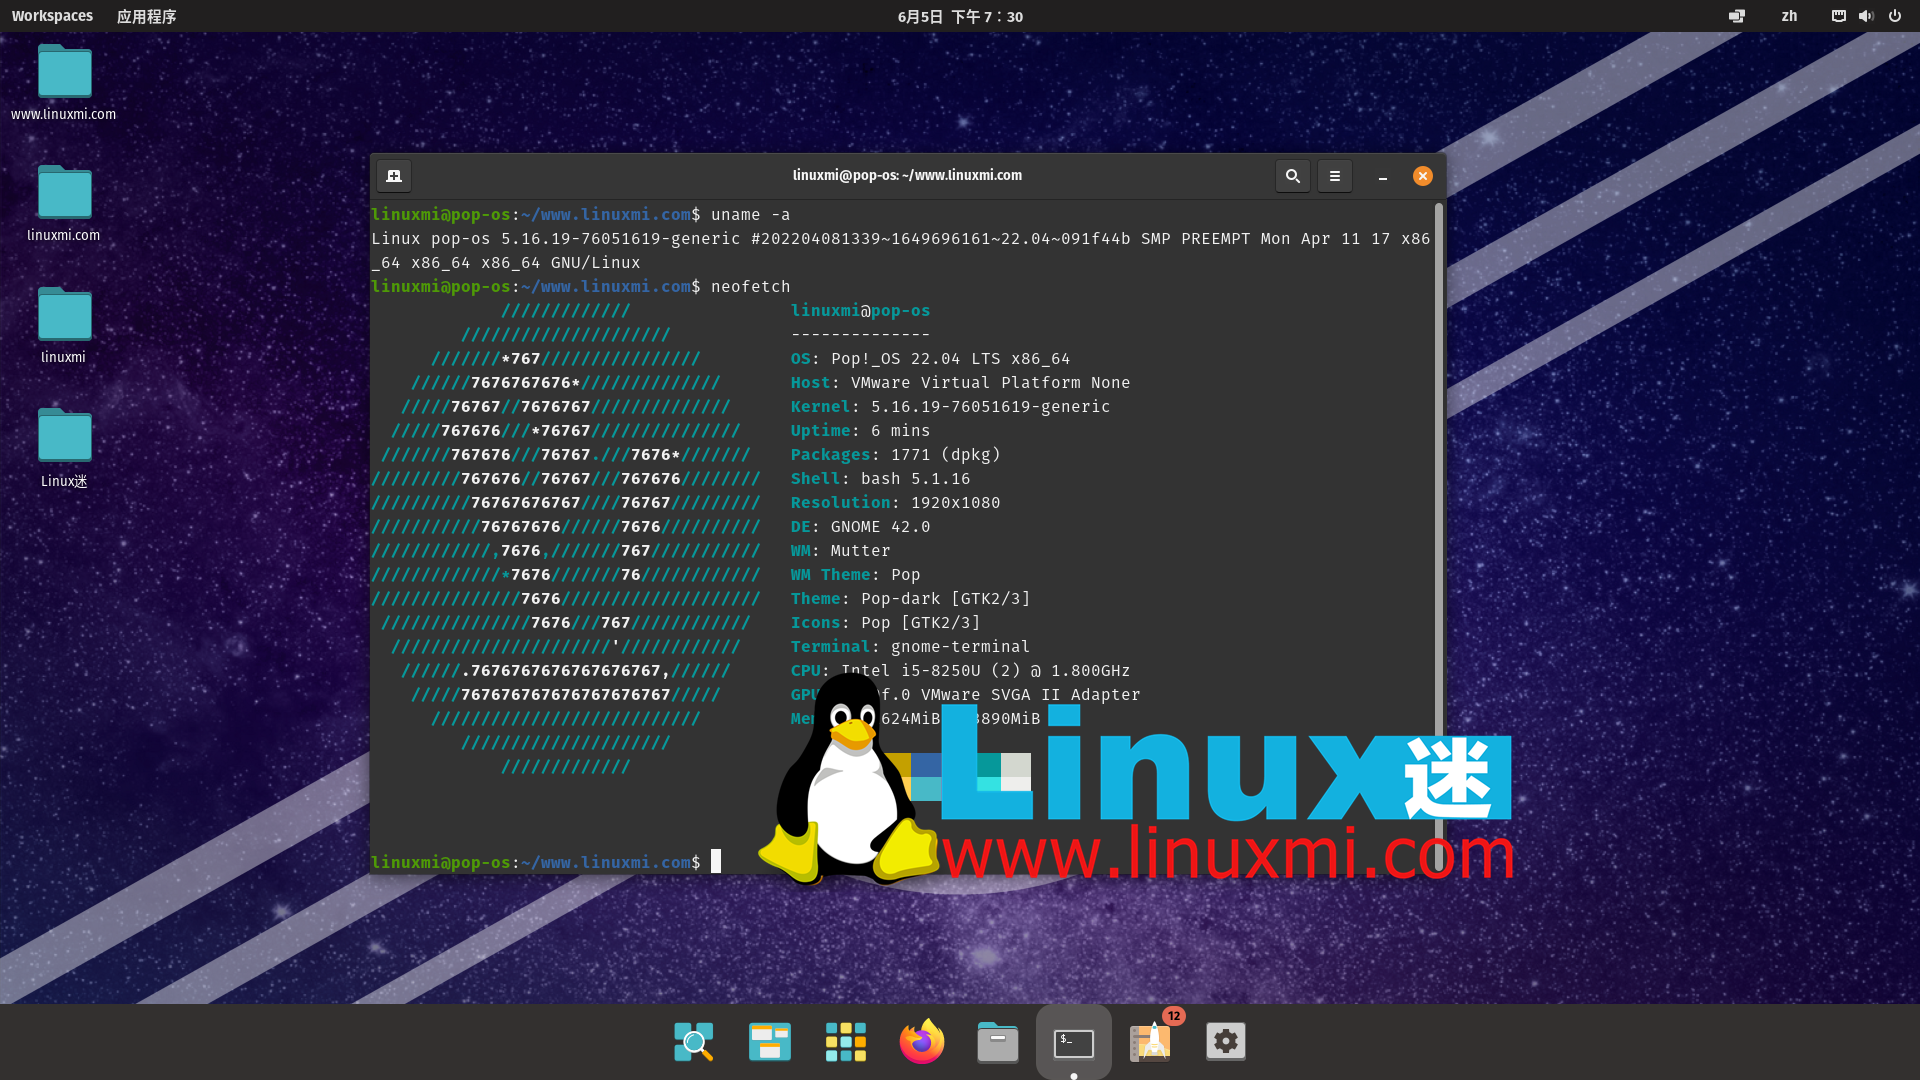Screen dimensions: 1920x1080
Task: Open the 应用程序 applications menu
Action: click(x=146, y=16)
